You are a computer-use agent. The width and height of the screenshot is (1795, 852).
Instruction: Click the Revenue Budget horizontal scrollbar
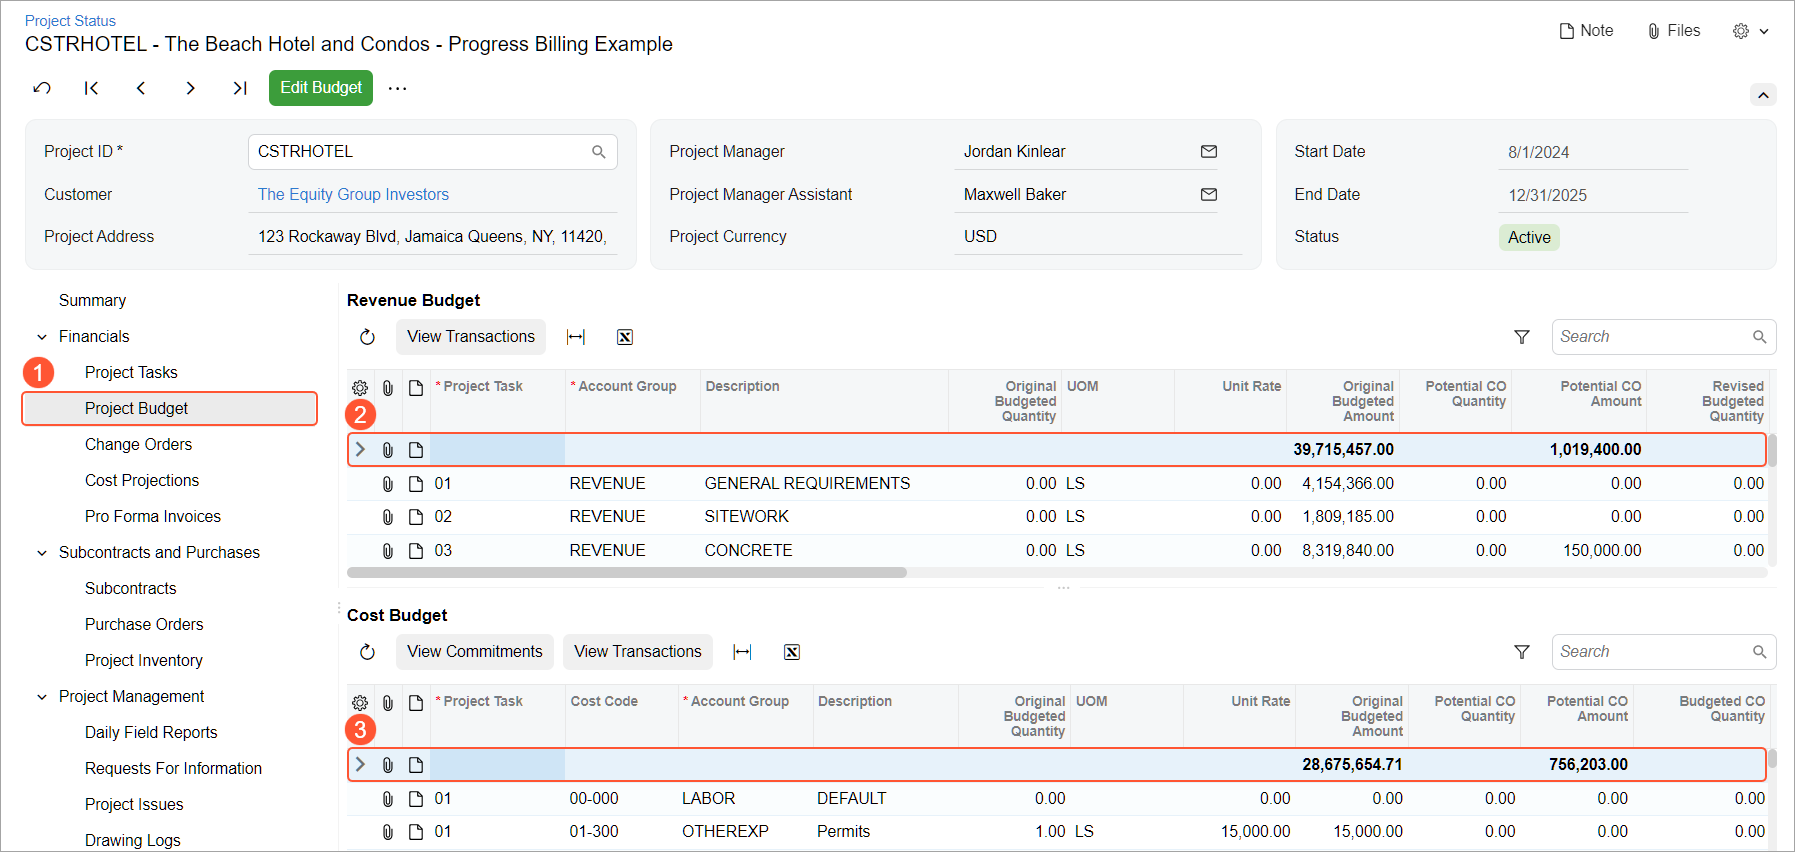click(626, 573)
